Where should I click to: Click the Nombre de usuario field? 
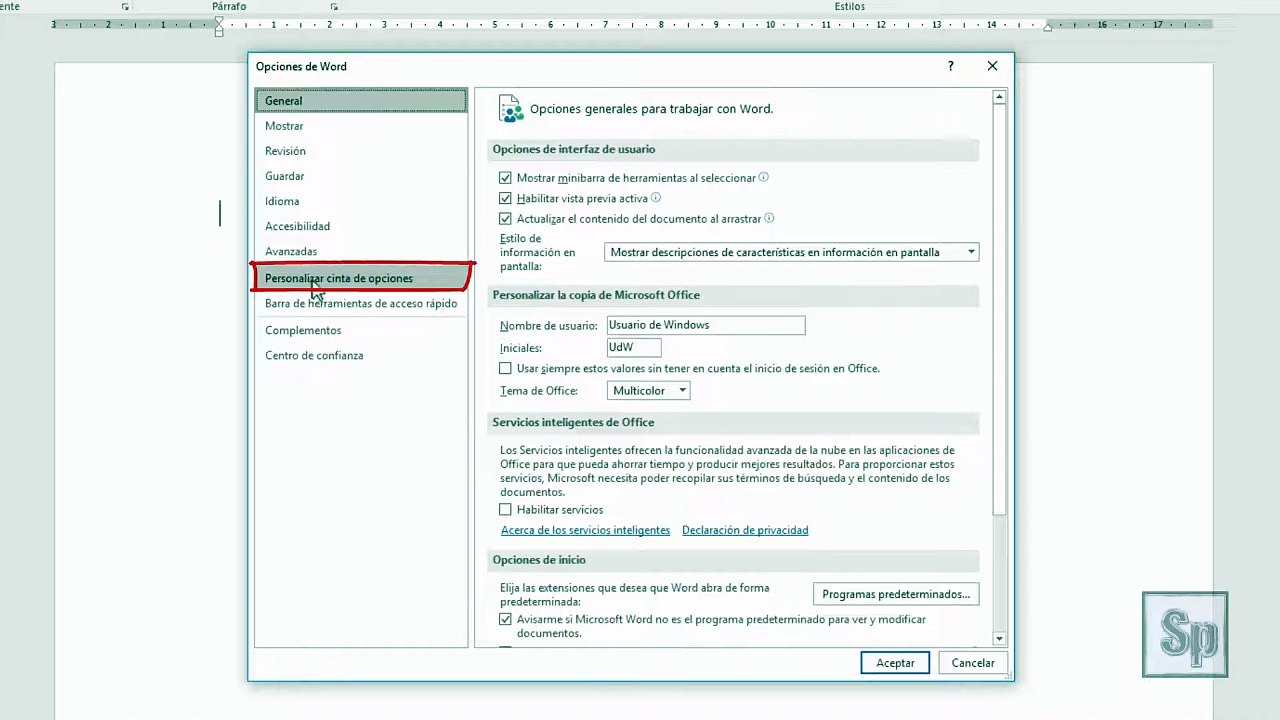[706, 325]
